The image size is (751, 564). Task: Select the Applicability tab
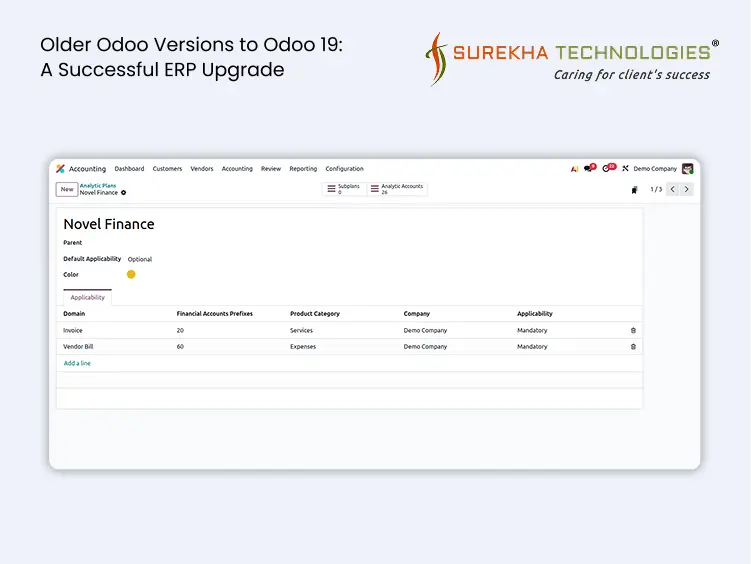pos(87,297)
